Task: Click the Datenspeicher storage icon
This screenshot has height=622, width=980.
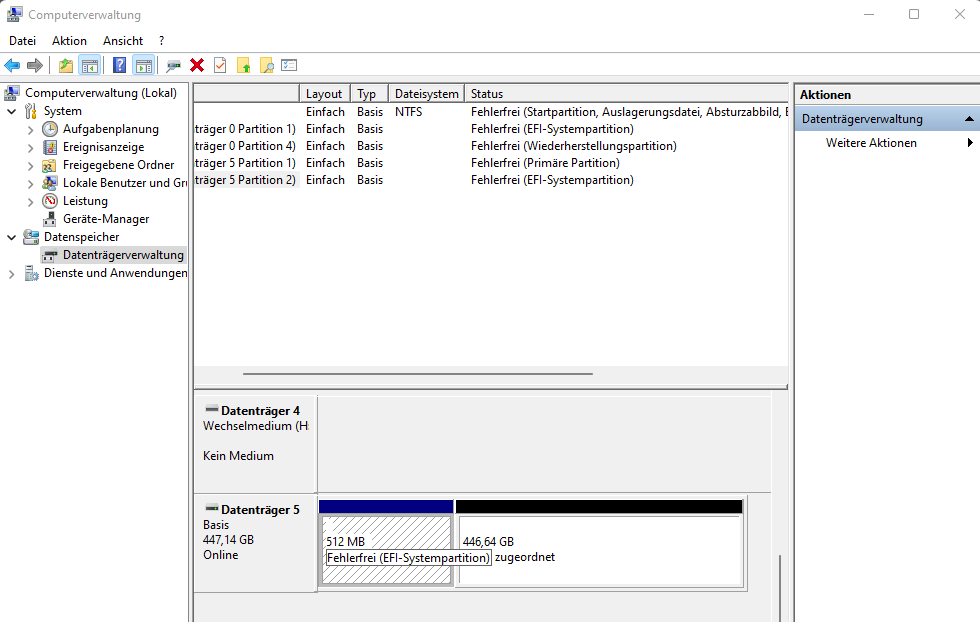Action: 31,237
